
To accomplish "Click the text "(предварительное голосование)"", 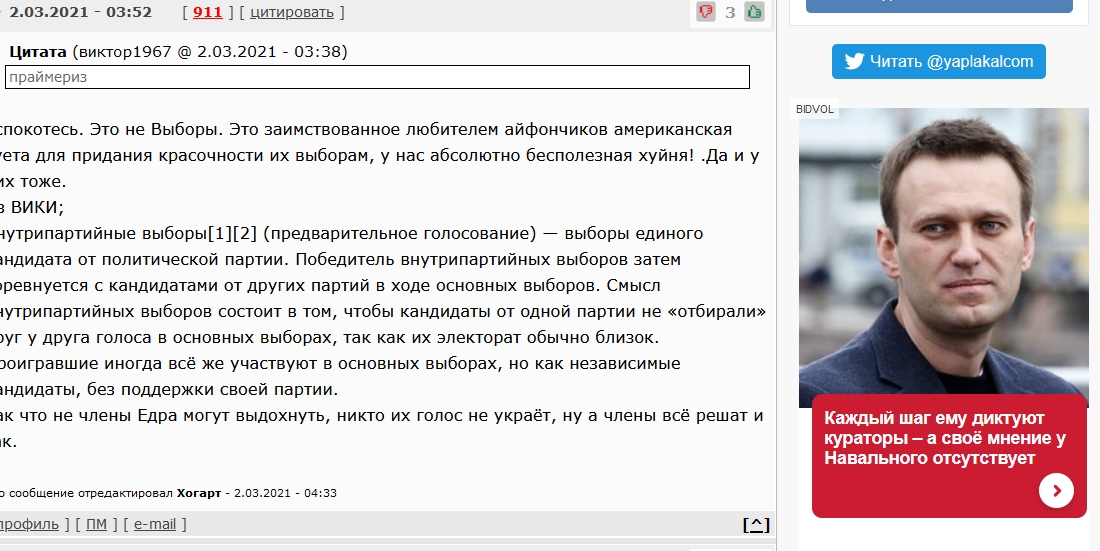I will [x=400, y=233].
